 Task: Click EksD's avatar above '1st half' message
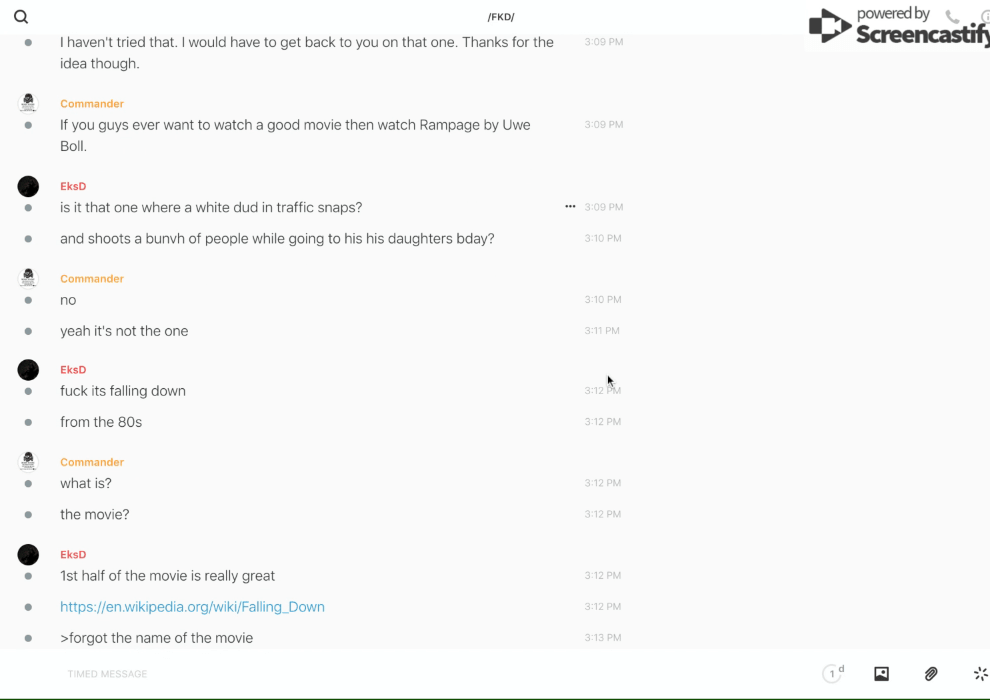(28, 554)
